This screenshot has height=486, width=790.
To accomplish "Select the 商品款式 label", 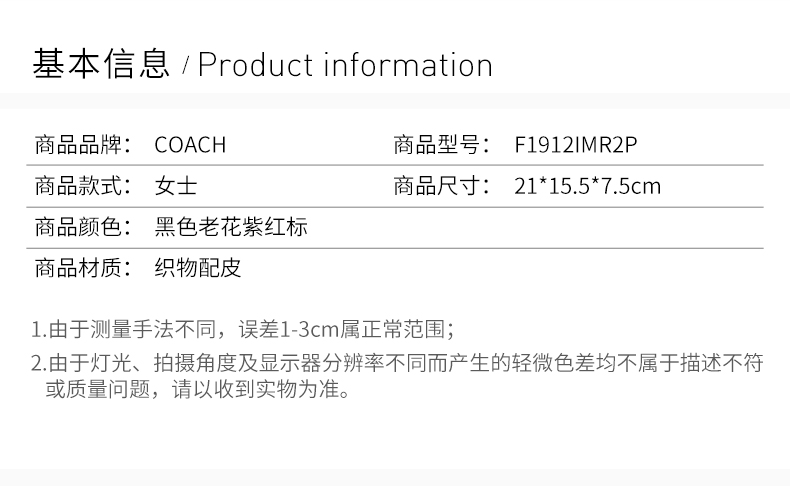I will tap(83, 186).
